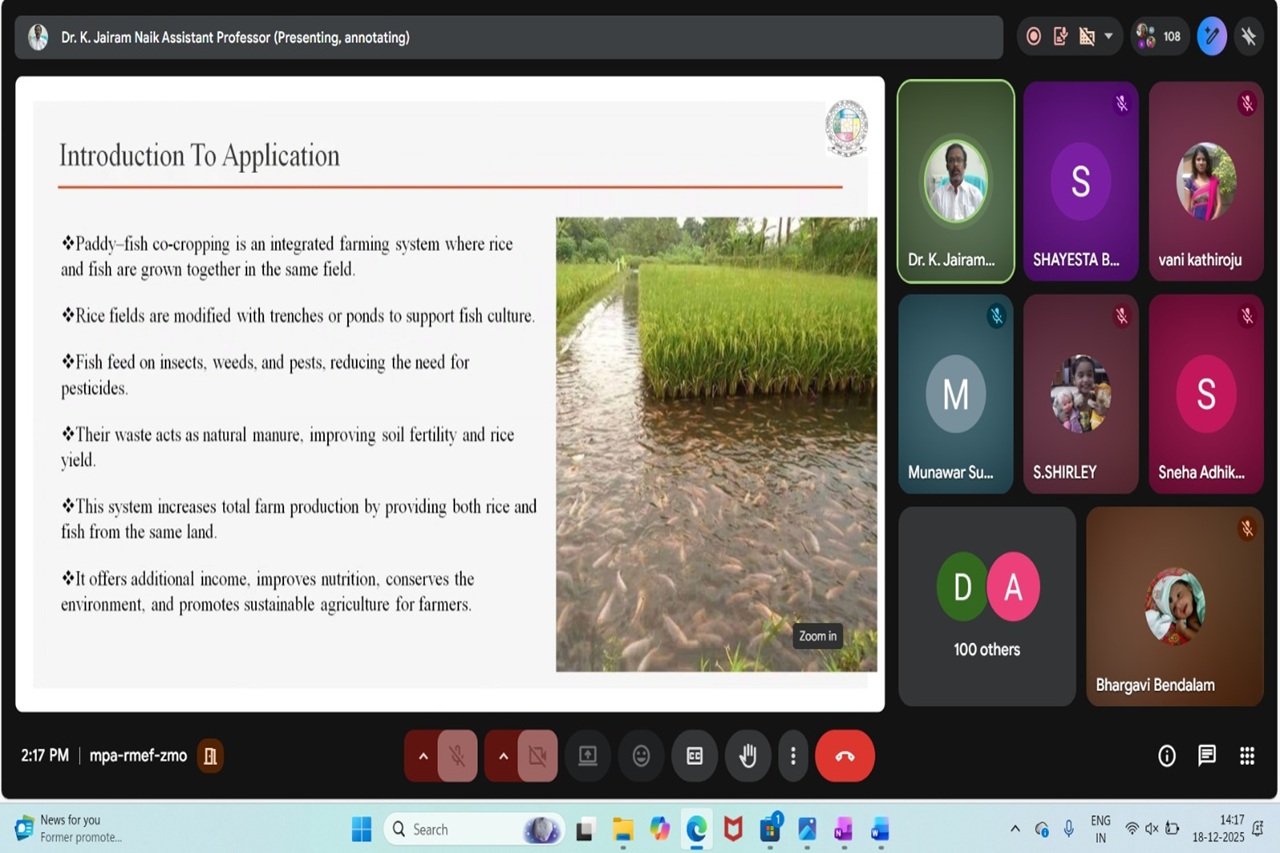1280x853 pixels.
Task: Click the unpin presentation icon
Action: 1248,37
